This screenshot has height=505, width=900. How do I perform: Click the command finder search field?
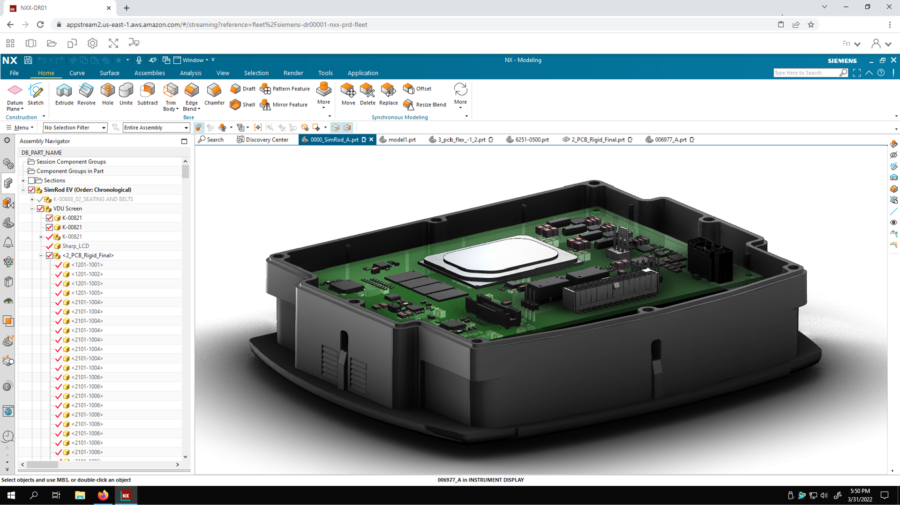point(811,73)
